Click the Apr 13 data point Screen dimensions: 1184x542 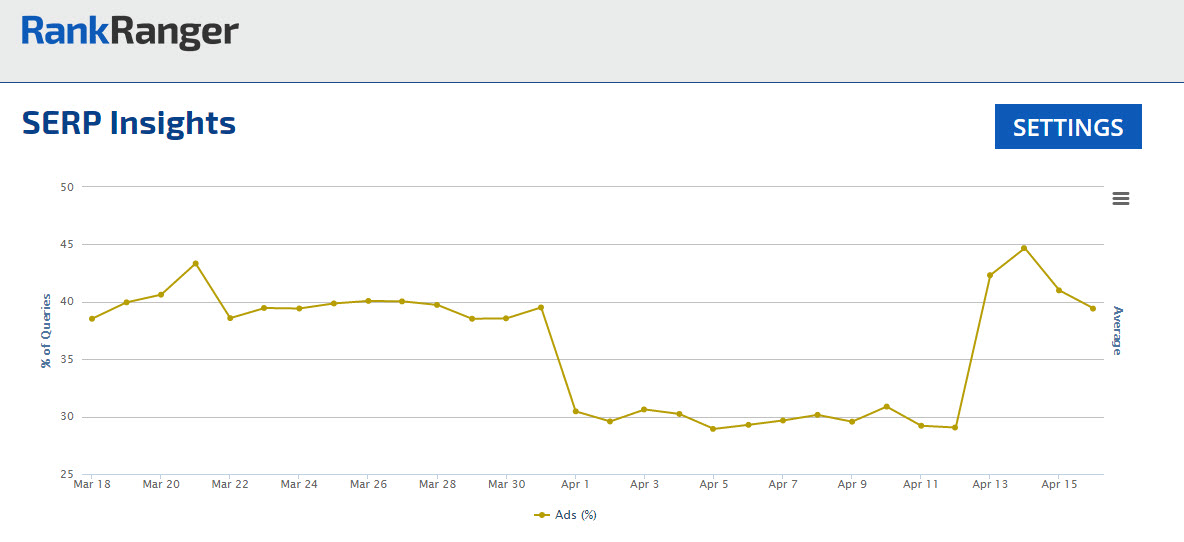coord(990,275)
